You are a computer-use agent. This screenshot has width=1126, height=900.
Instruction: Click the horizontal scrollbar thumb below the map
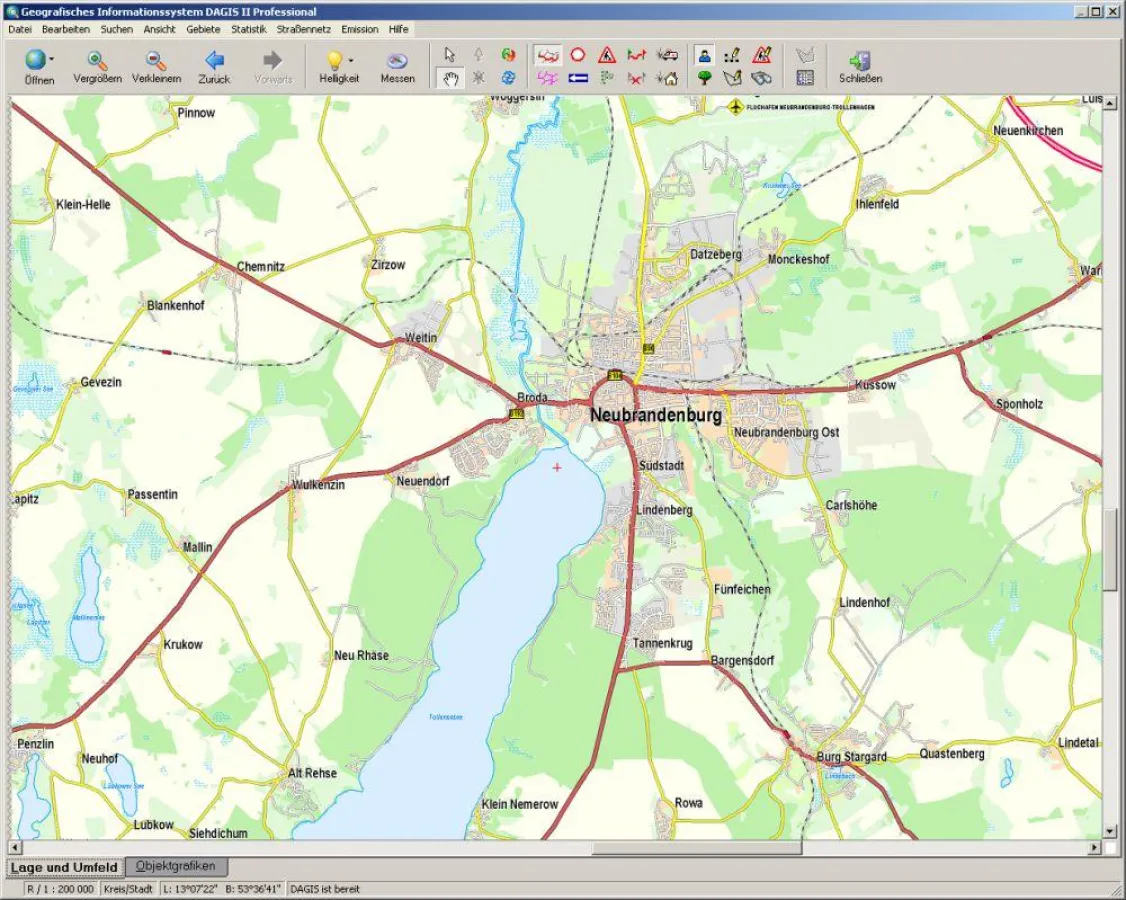pyautogui.click(x=696, y=848)
